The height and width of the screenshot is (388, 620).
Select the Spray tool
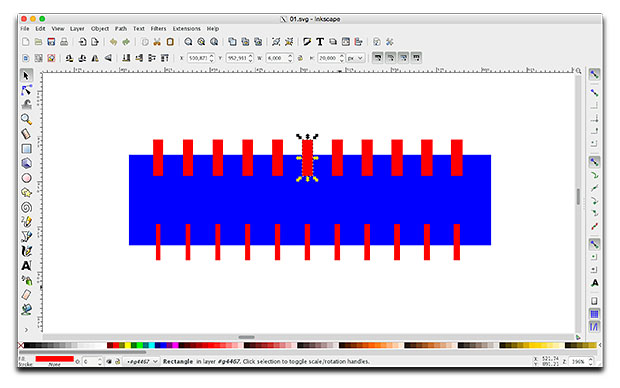[x=26, y=280]
